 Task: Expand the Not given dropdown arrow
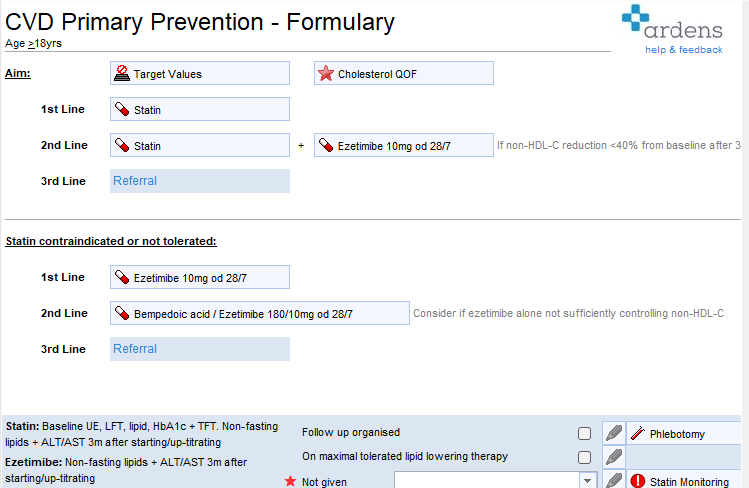(587, 481)
